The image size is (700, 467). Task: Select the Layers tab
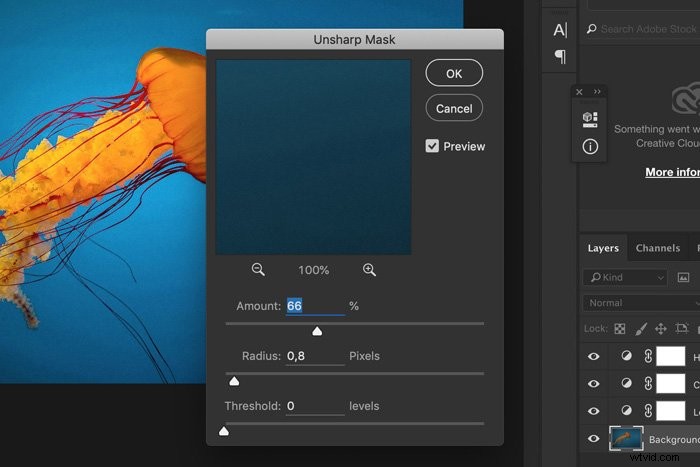tap(603, 248)
